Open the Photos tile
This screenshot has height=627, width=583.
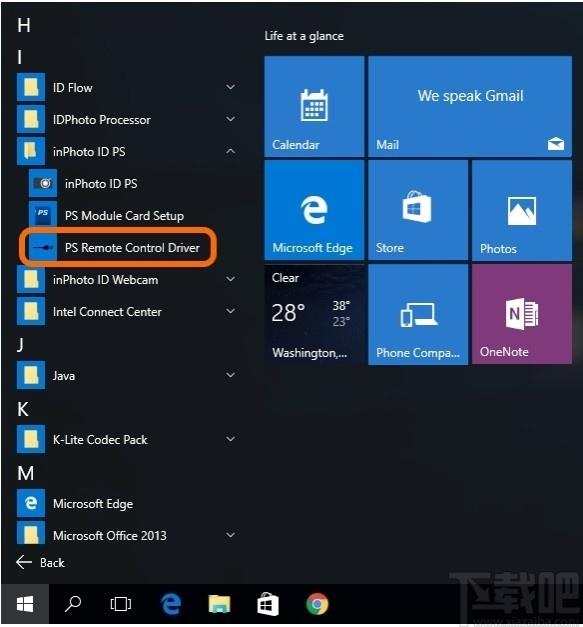pos(522,210)
